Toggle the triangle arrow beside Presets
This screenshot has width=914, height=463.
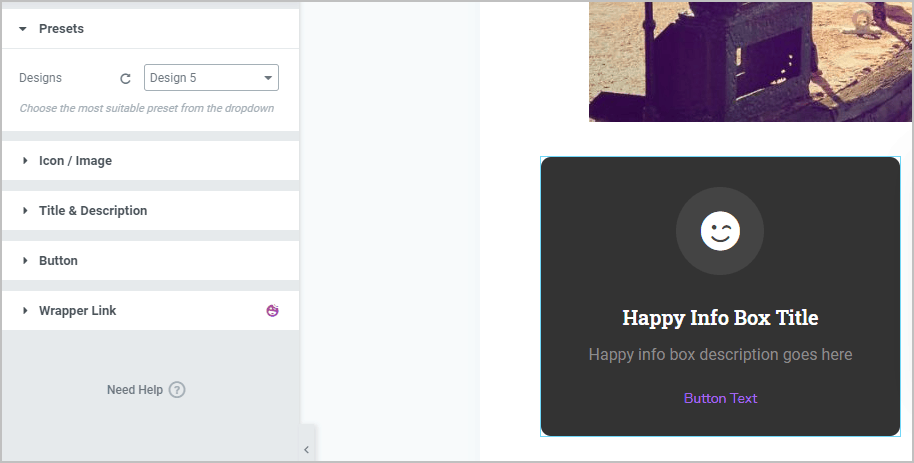pyautogui.click(x=23, y=29)
